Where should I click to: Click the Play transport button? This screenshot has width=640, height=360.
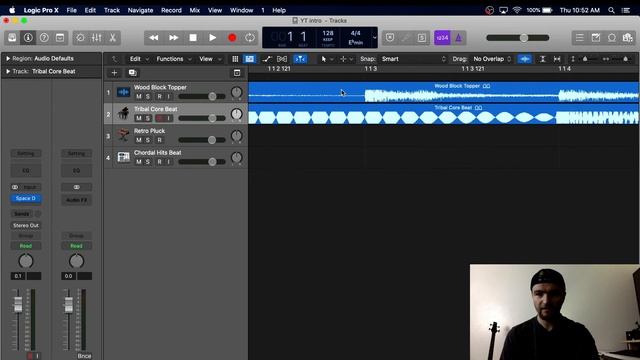213,38
